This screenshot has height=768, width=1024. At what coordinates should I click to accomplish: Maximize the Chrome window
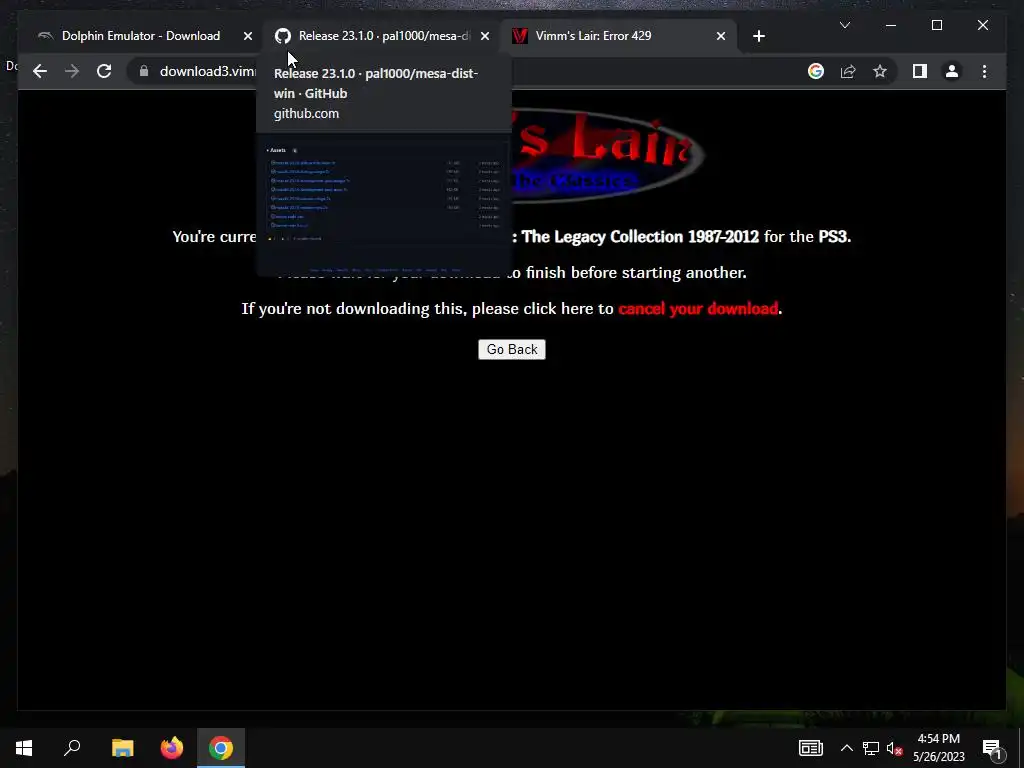pos(936,25)
